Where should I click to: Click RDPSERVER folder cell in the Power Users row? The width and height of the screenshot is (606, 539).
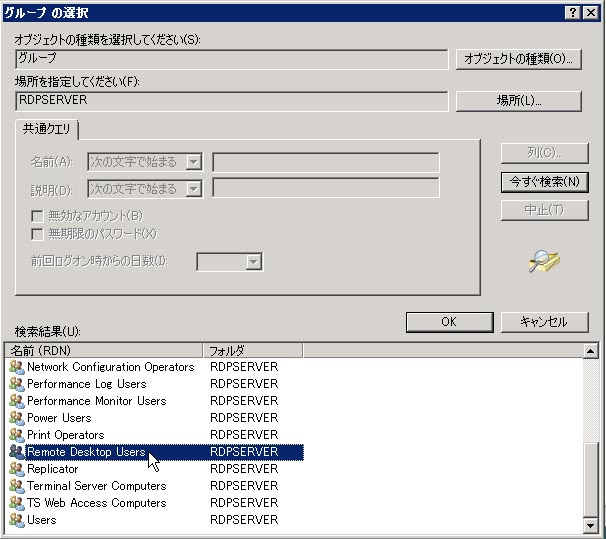244,418
